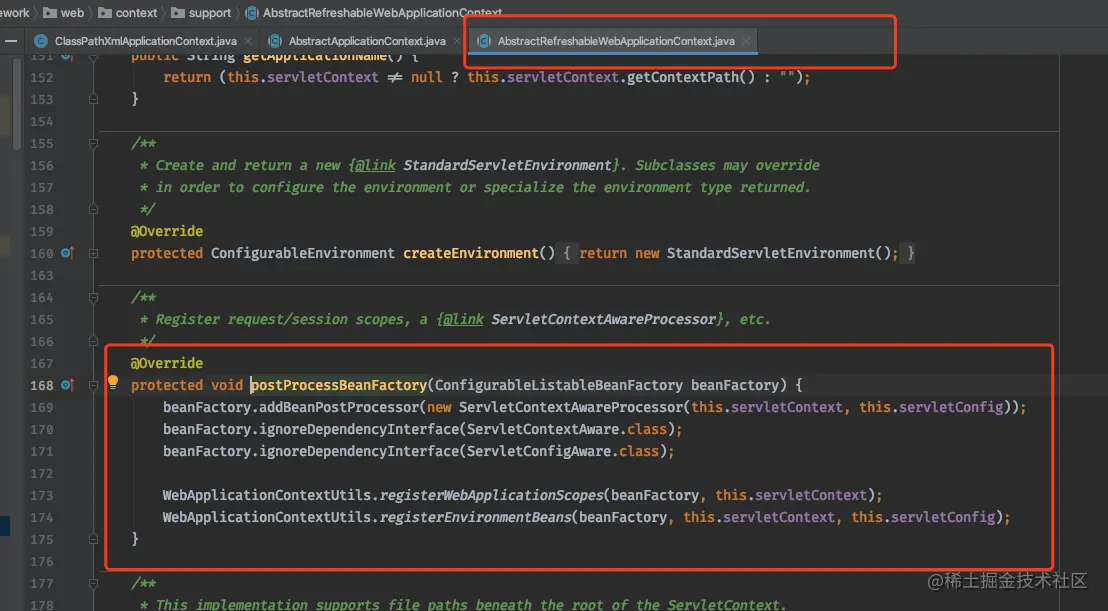The width and height of the screenshot is (1108, 611).
Task: Click line number 163 in the gutter
Action: click(42, 275)
